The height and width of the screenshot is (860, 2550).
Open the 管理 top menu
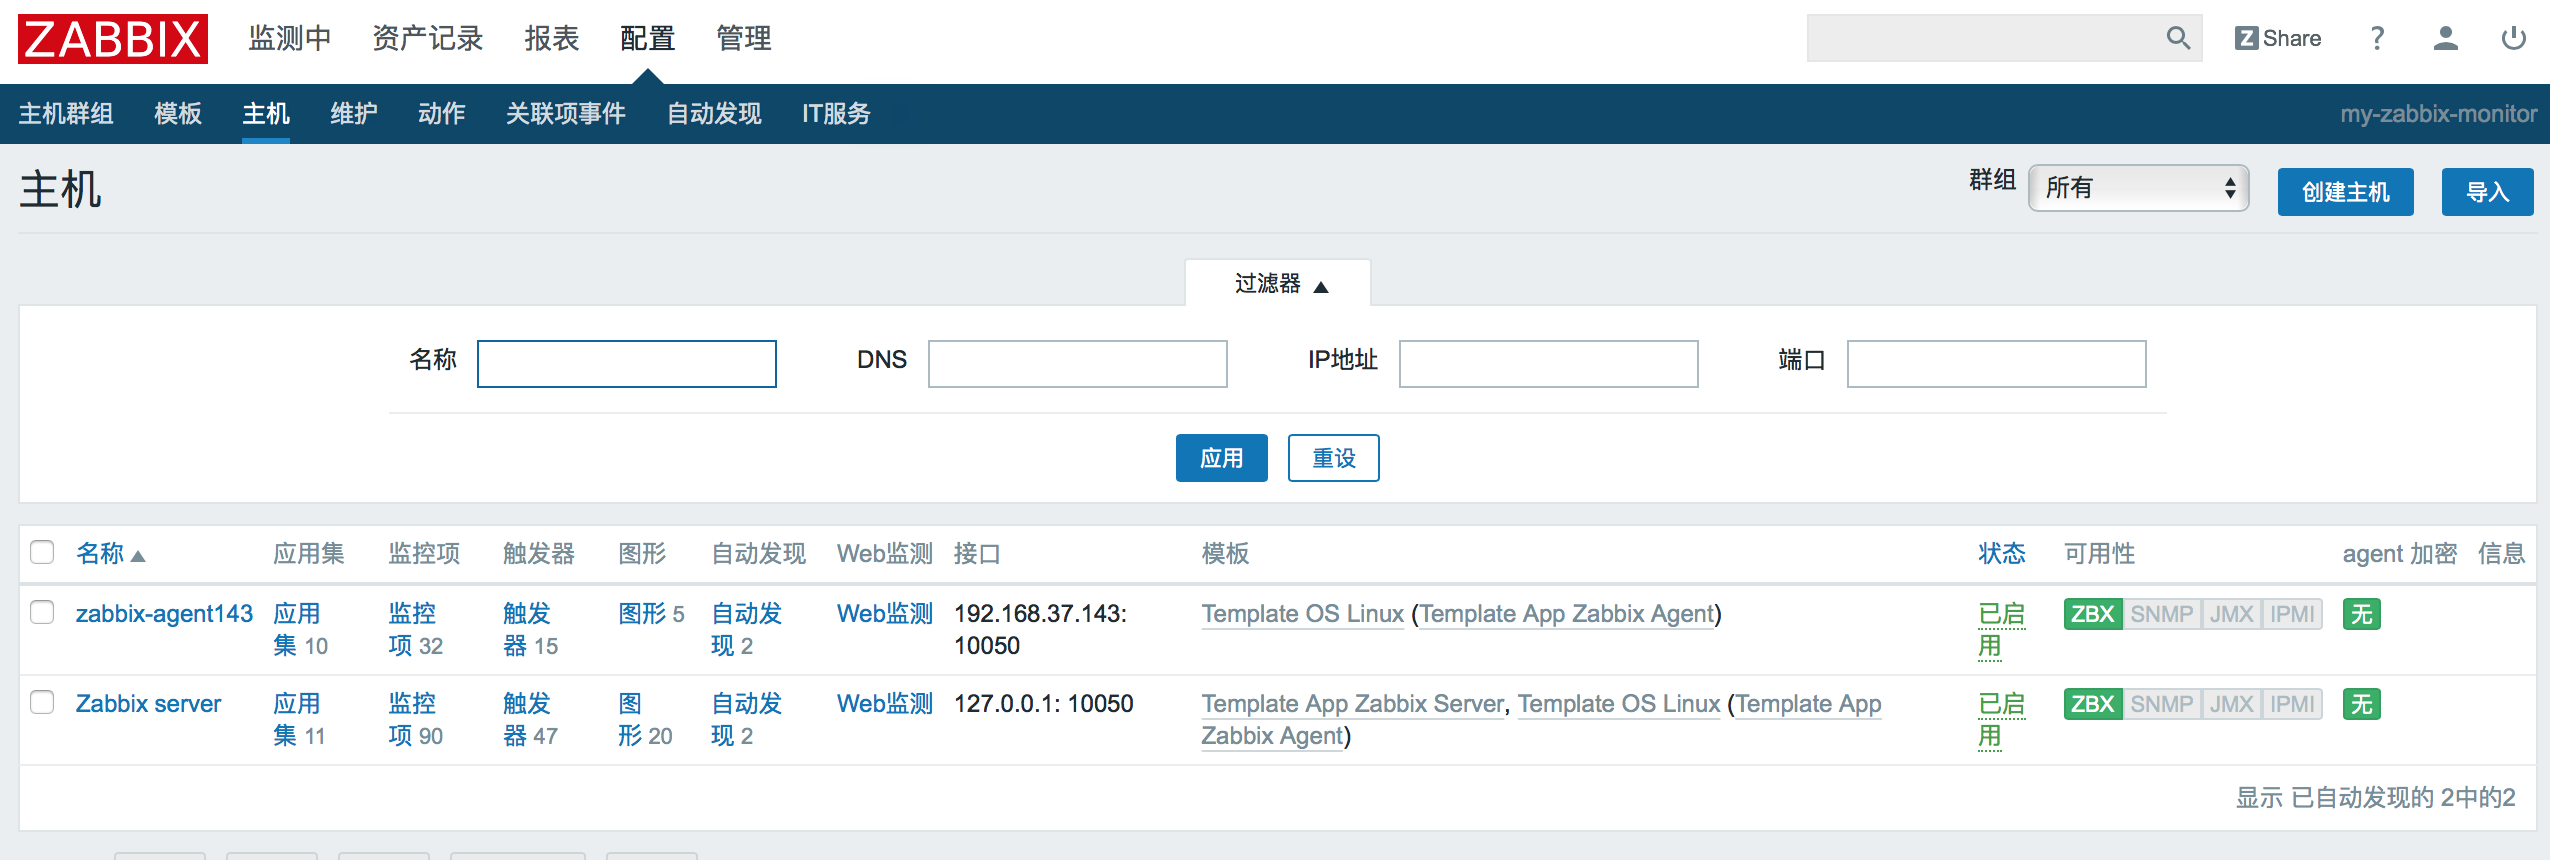click(744, 38)
